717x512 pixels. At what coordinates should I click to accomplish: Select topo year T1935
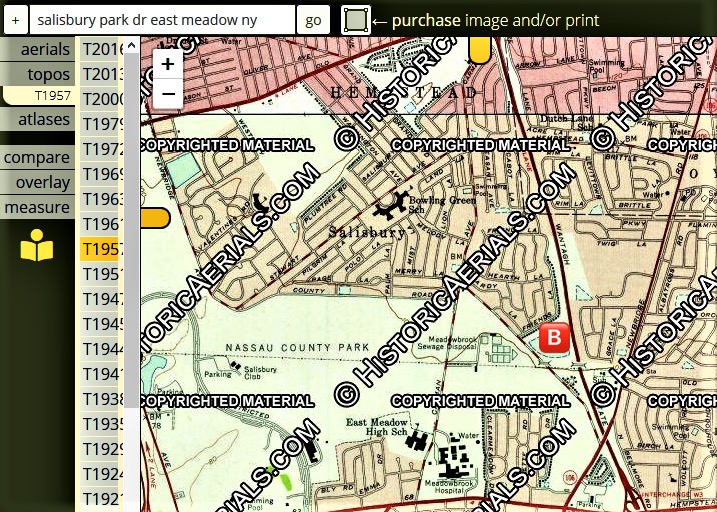point(101,424)
